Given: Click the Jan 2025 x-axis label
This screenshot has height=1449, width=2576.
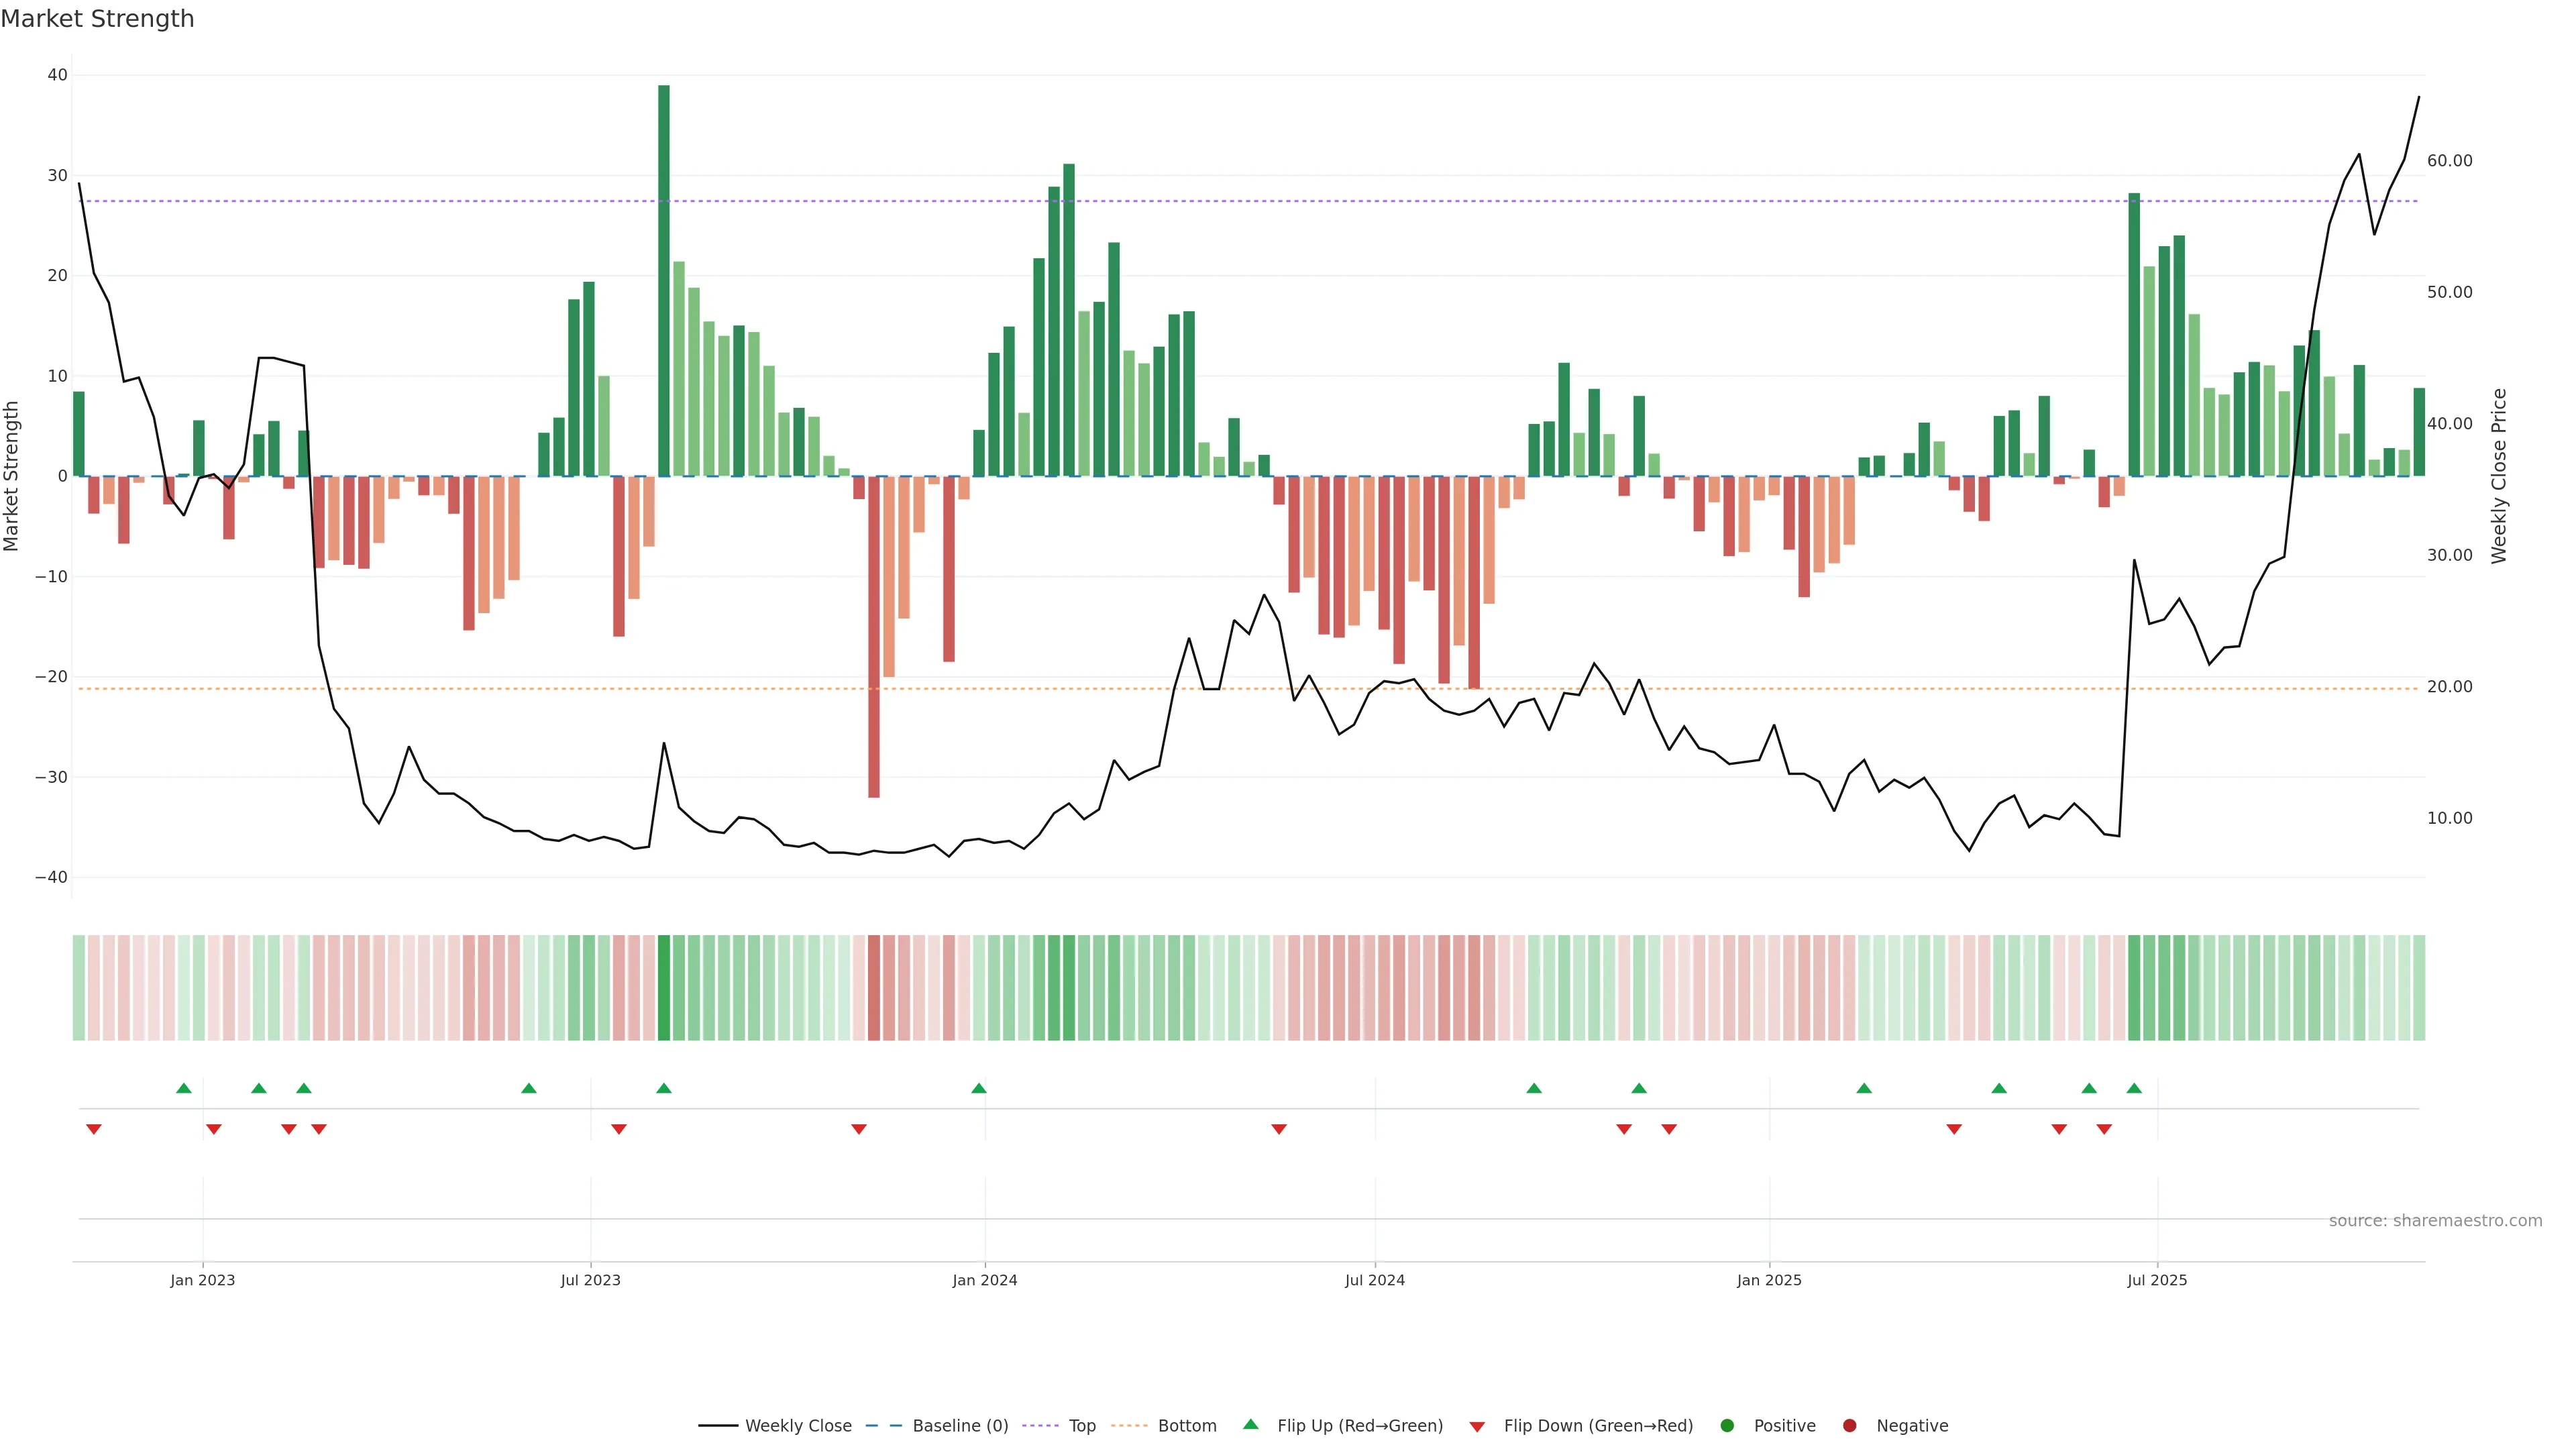Looking at the screenshot, I should tap(1769, 1280).
